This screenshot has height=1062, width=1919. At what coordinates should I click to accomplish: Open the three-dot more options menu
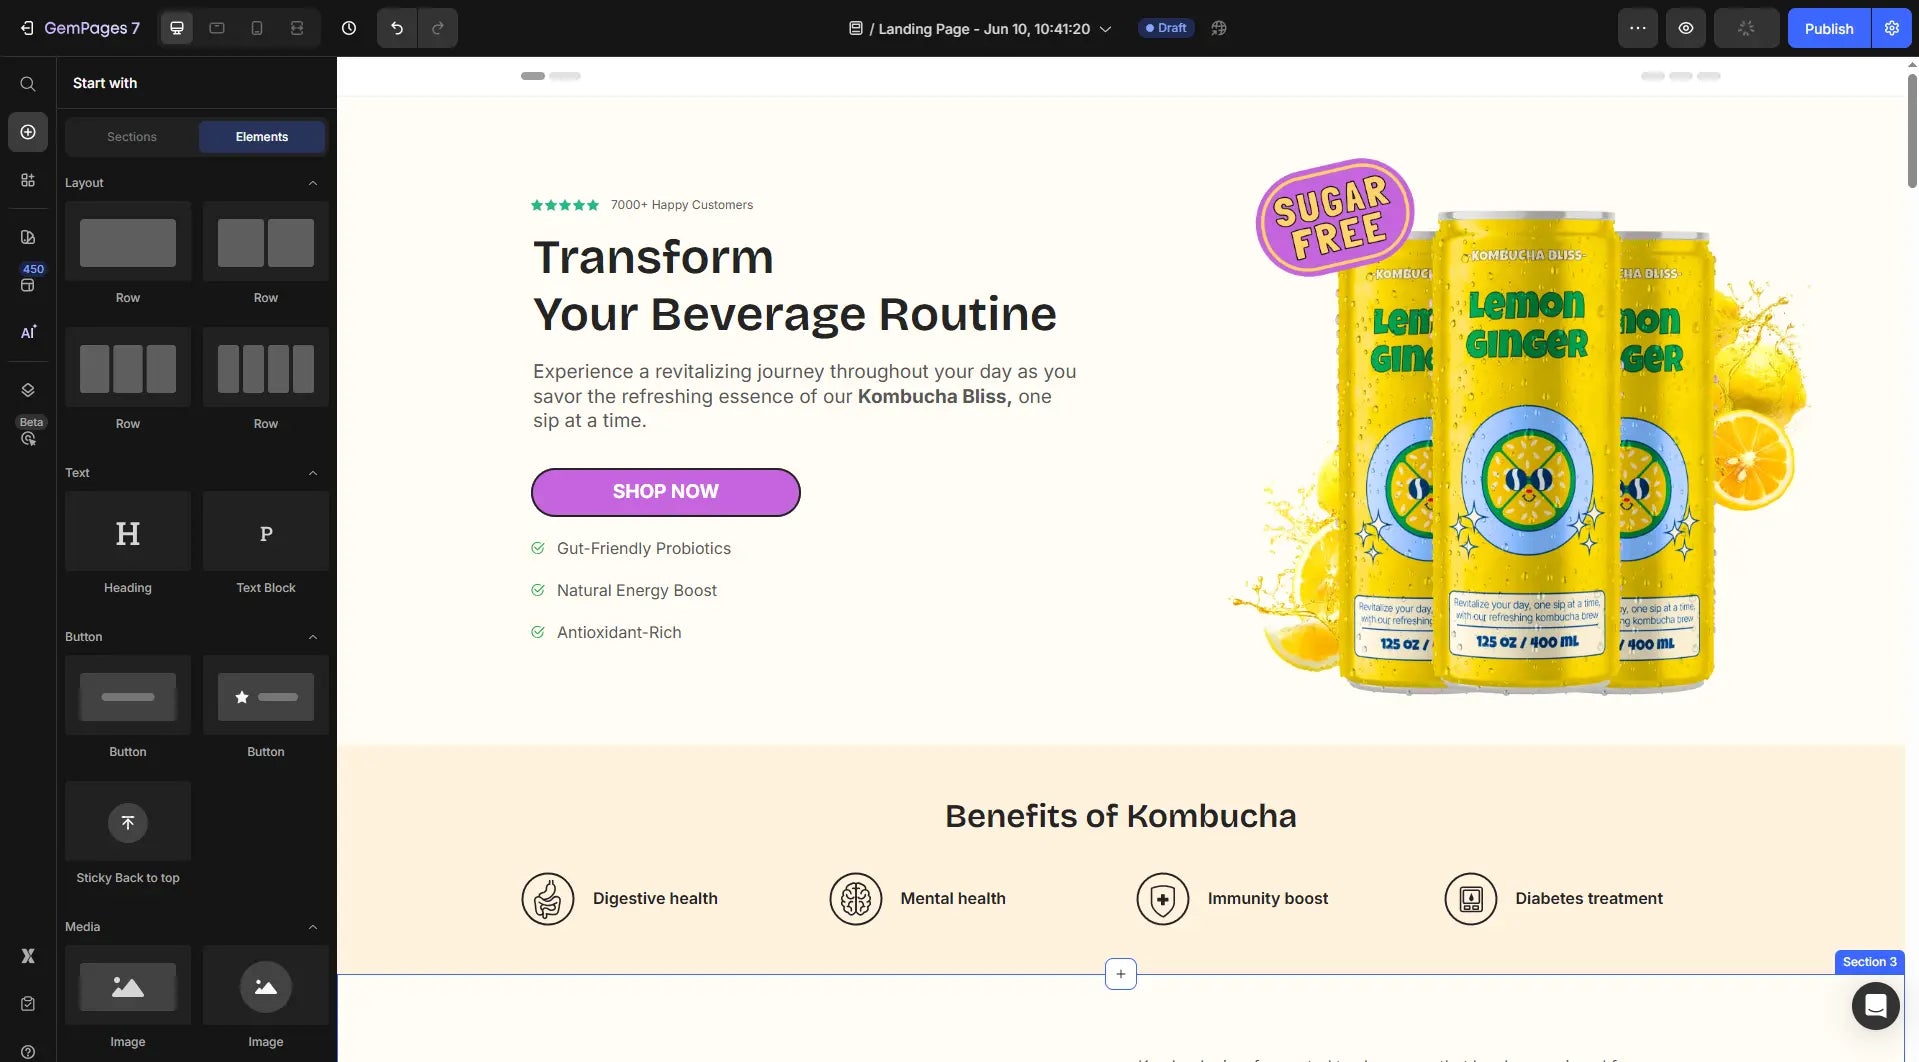1638,28
